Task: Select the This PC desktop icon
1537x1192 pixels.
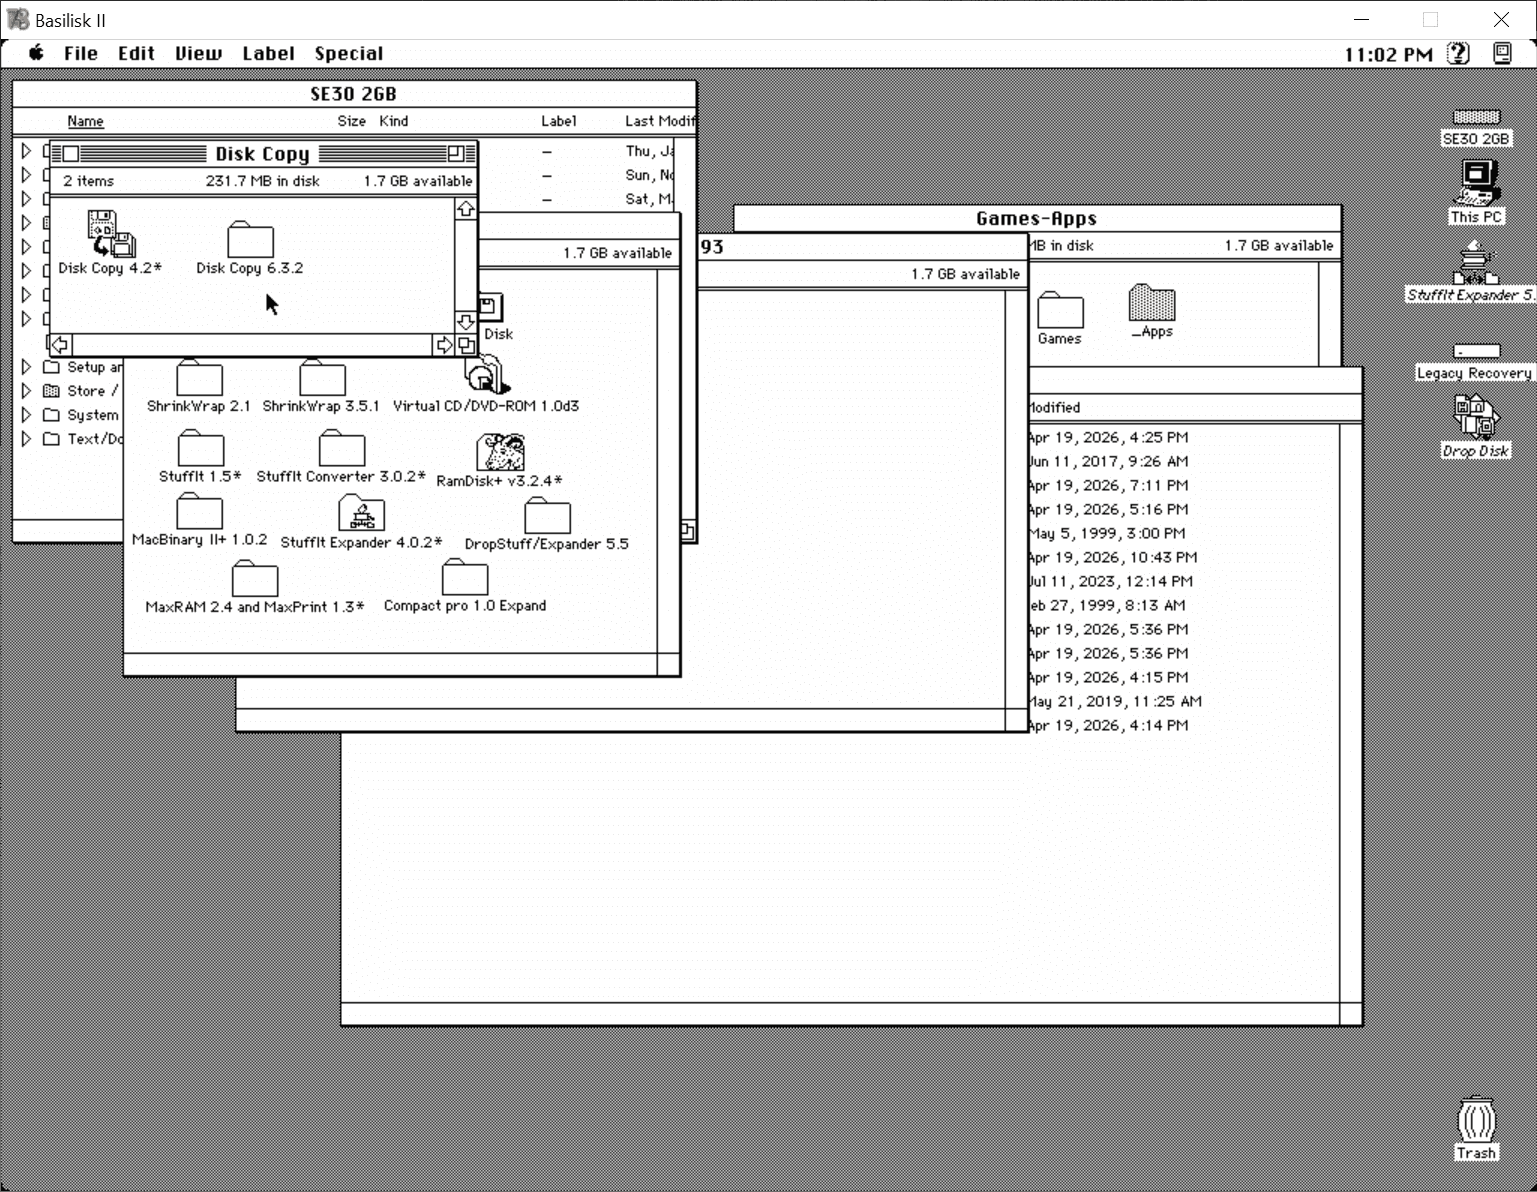Action: (1475, 182)
